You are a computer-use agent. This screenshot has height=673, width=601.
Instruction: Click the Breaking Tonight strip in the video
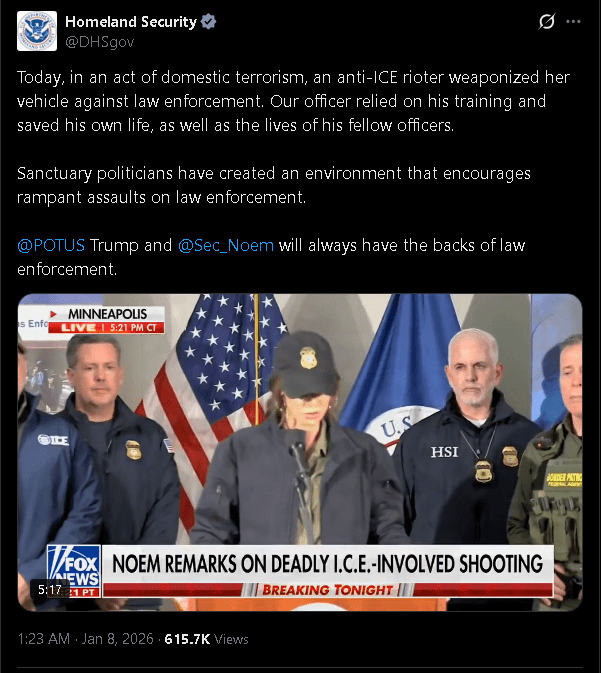328,590
